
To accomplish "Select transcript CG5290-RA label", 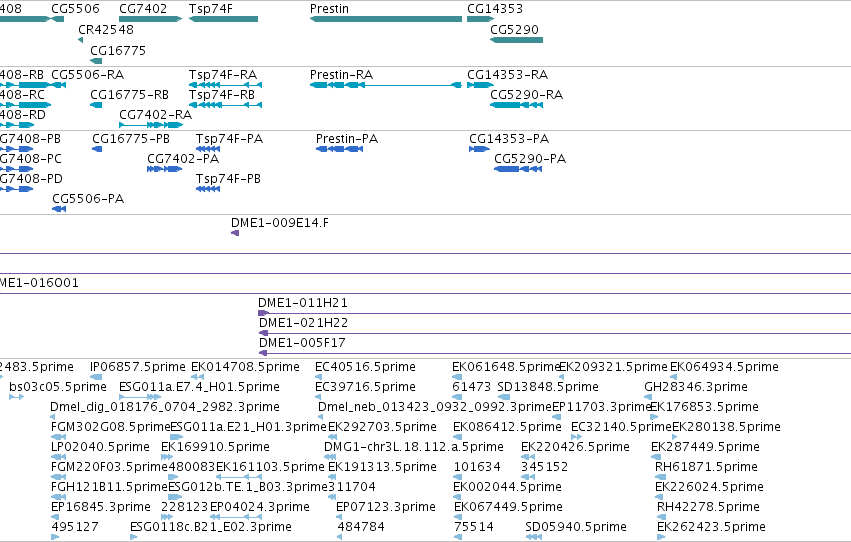I will (526, 94).
